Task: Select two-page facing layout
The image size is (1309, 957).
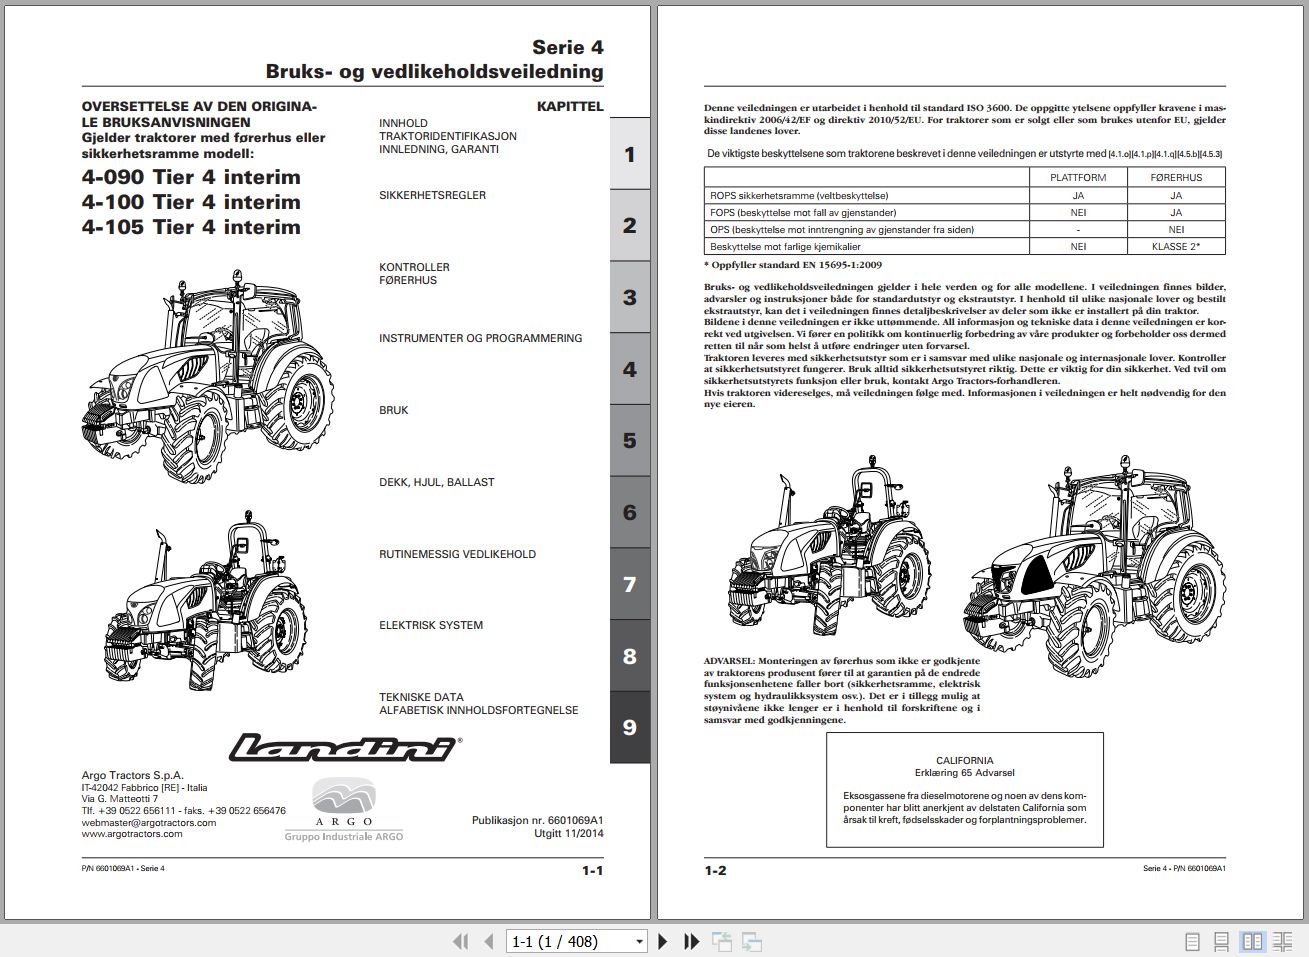Action: (1252, 941)
